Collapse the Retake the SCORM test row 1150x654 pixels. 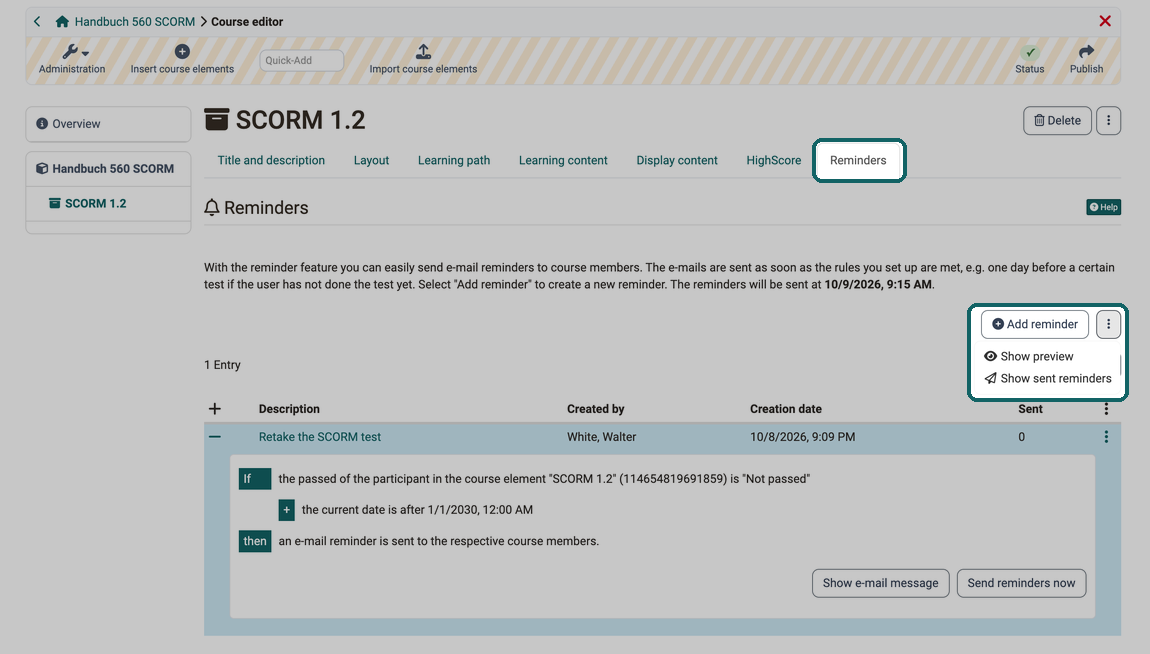(215, 437)
